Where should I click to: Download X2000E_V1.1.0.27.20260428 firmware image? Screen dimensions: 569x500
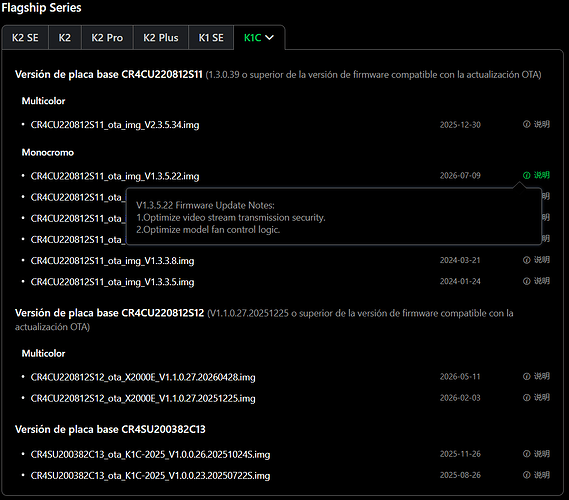coord(143,377)
